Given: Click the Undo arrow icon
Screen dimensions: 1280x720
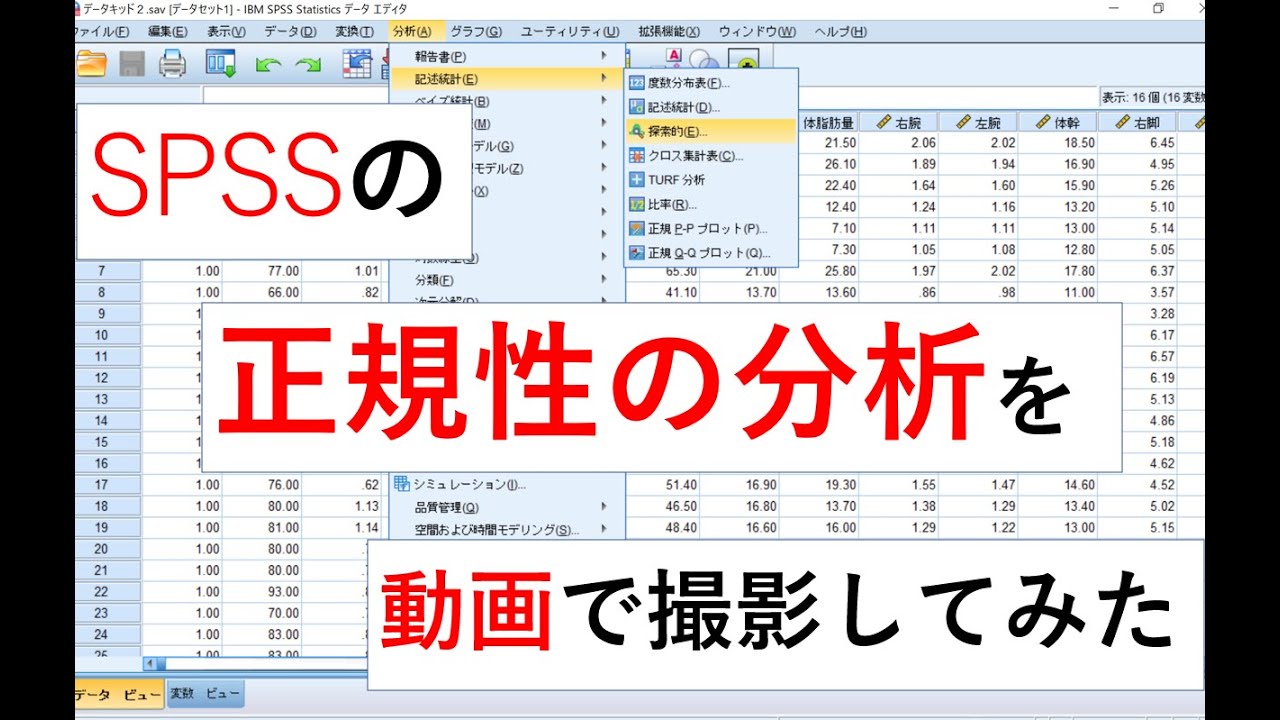Looking at the screenshot, I should (x=268, y=64).
